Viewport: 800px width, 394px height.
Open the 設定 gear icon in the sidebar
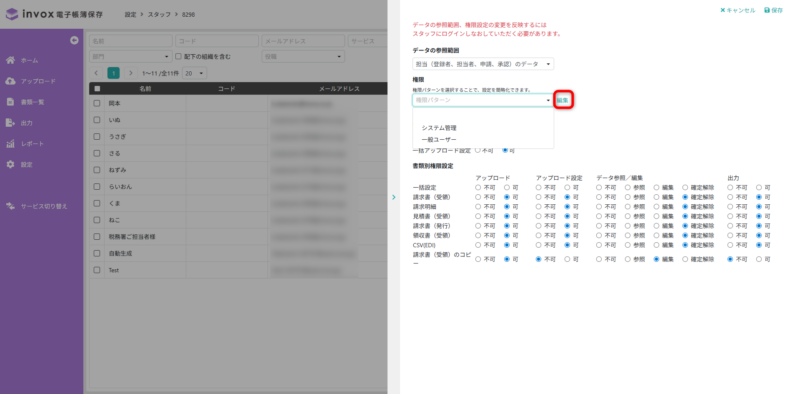click(x=10, y=165)
